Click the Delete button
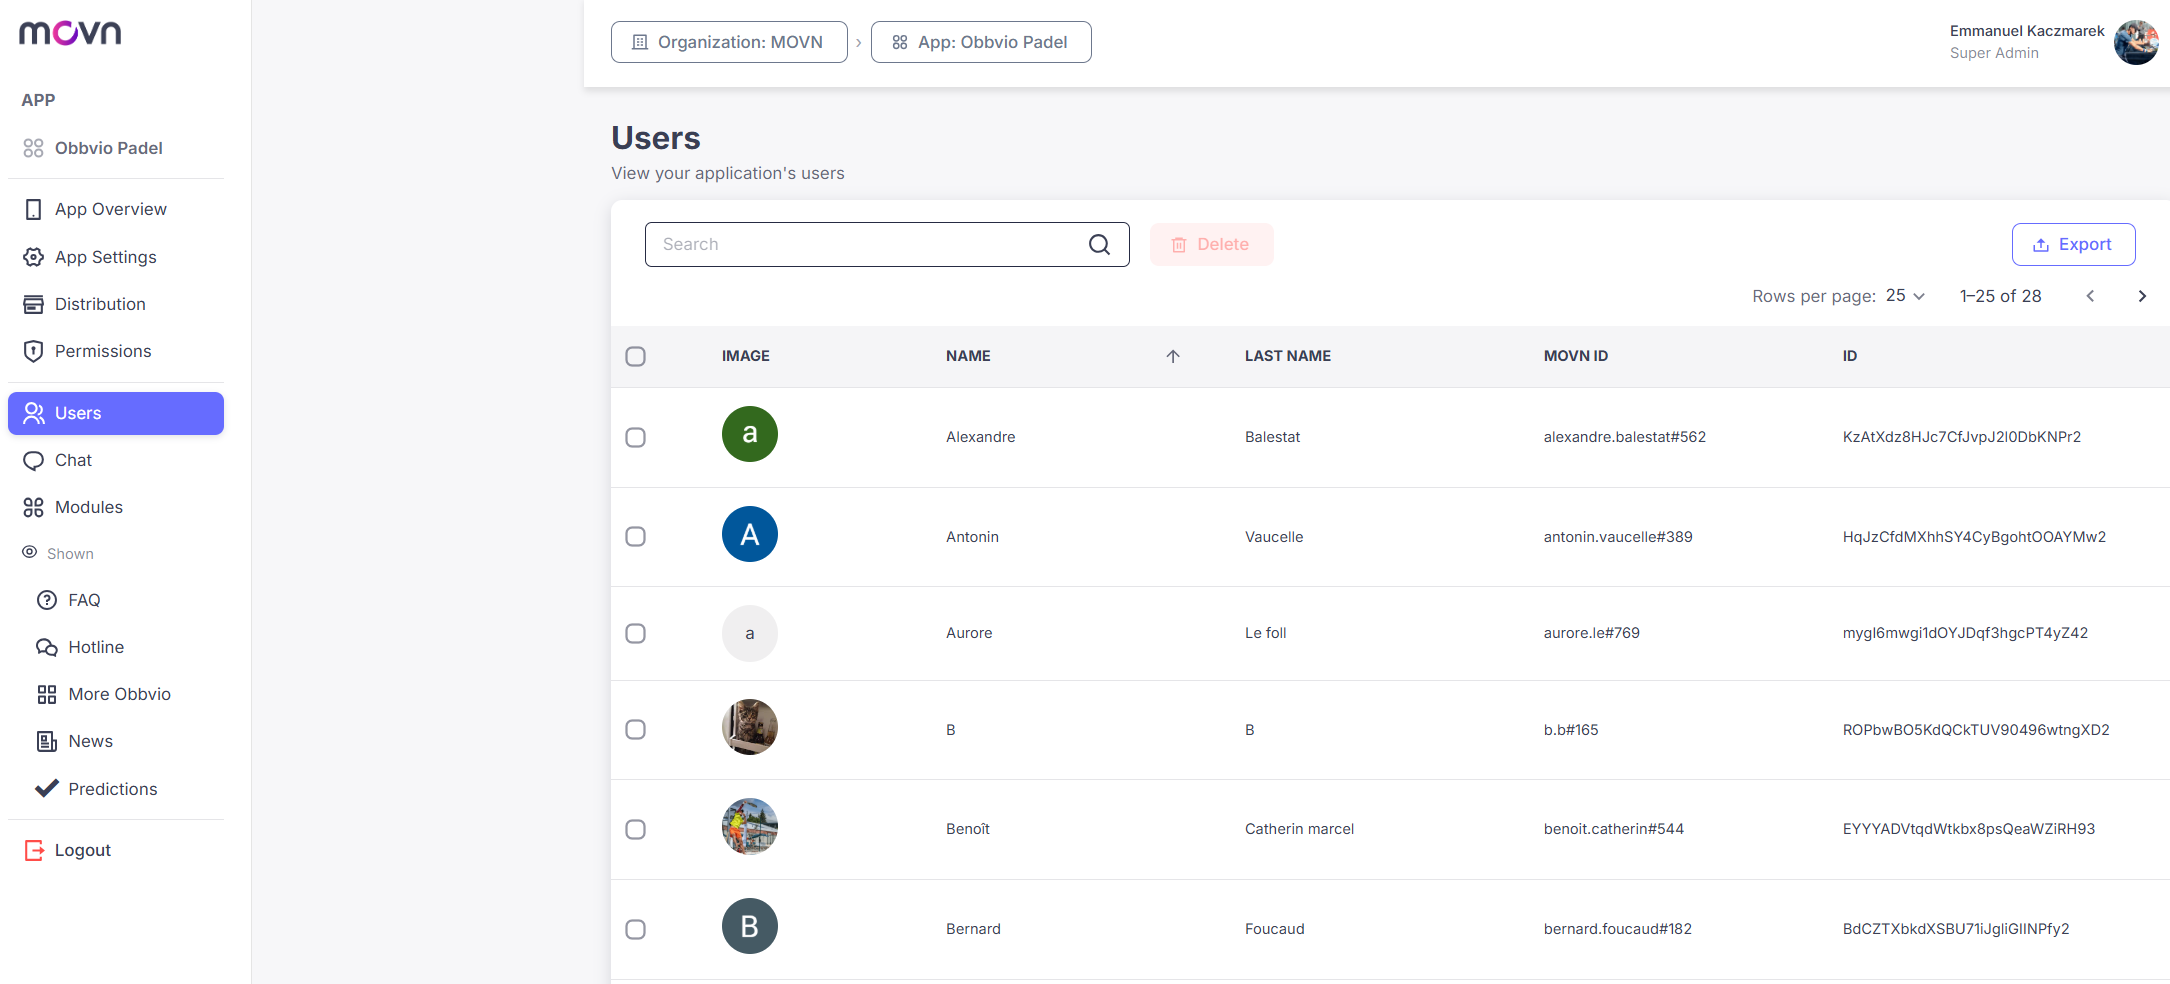This screenshot has width=2170, height=984. coord(1211,244)
